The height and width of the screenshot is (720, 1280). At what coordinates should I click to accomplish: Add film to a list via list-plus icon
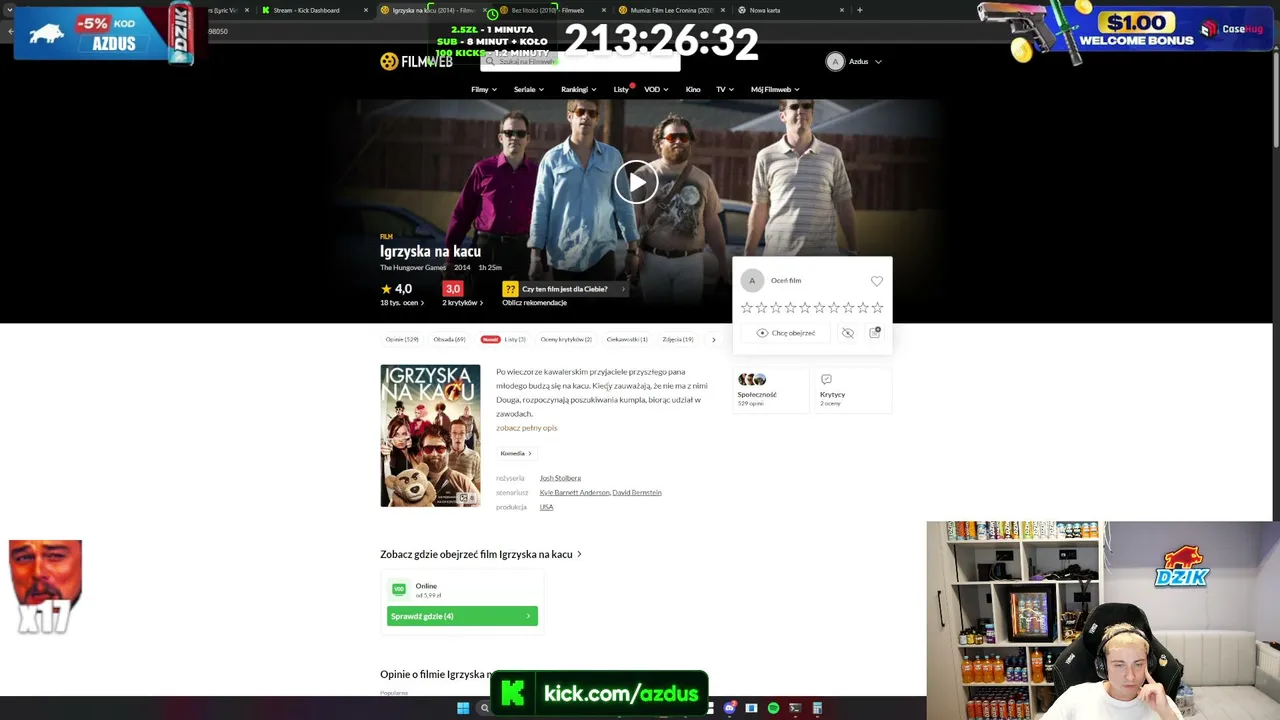click(x=875, y=333)
